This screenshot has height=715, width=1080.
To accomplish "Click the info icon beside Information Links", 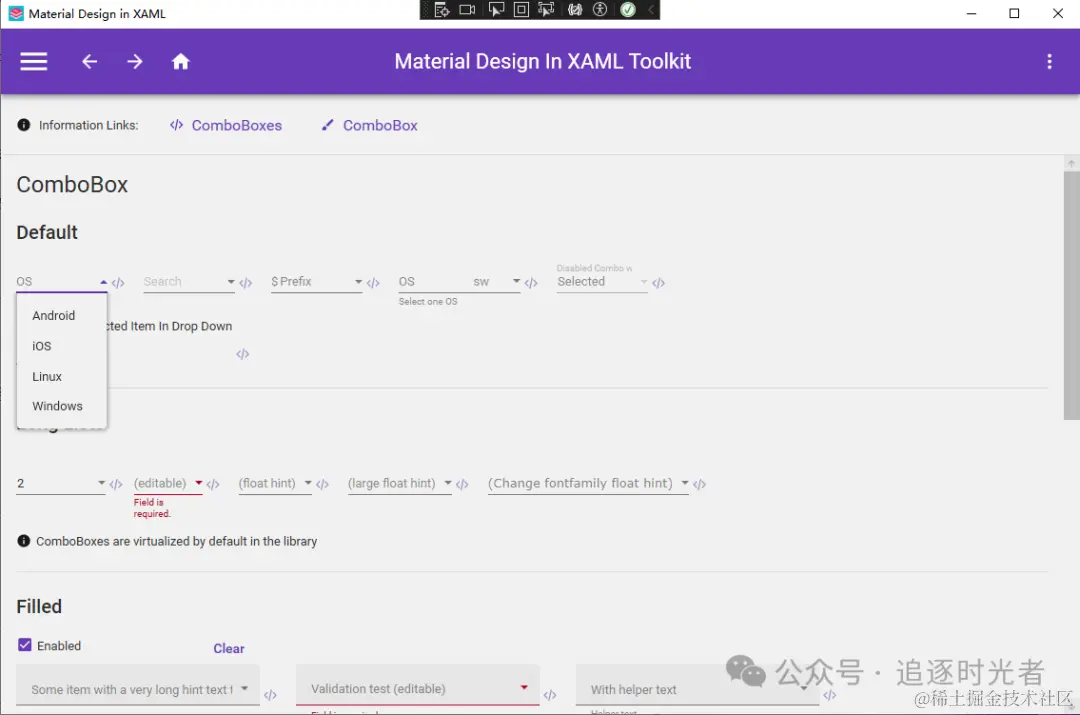I will 23,125.
